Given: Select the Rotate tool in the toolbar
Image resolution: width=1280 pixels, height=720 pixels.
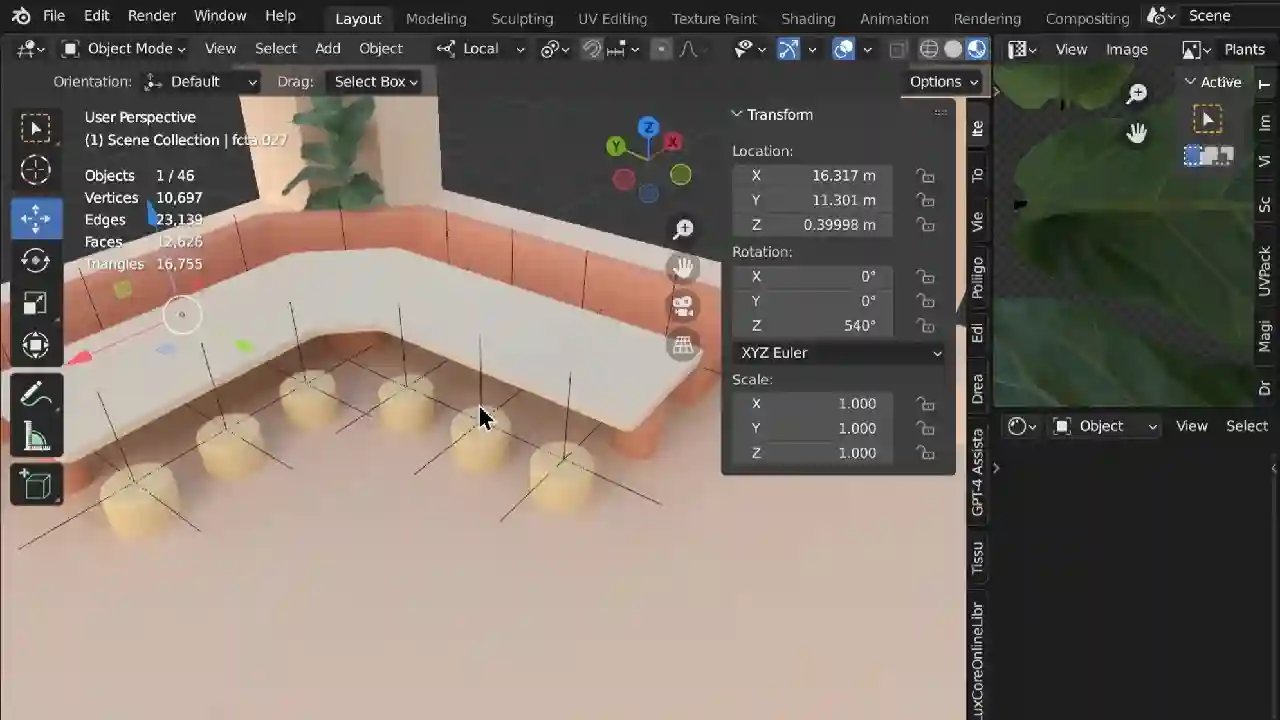Looking at the screenshot, I should 35,262.
